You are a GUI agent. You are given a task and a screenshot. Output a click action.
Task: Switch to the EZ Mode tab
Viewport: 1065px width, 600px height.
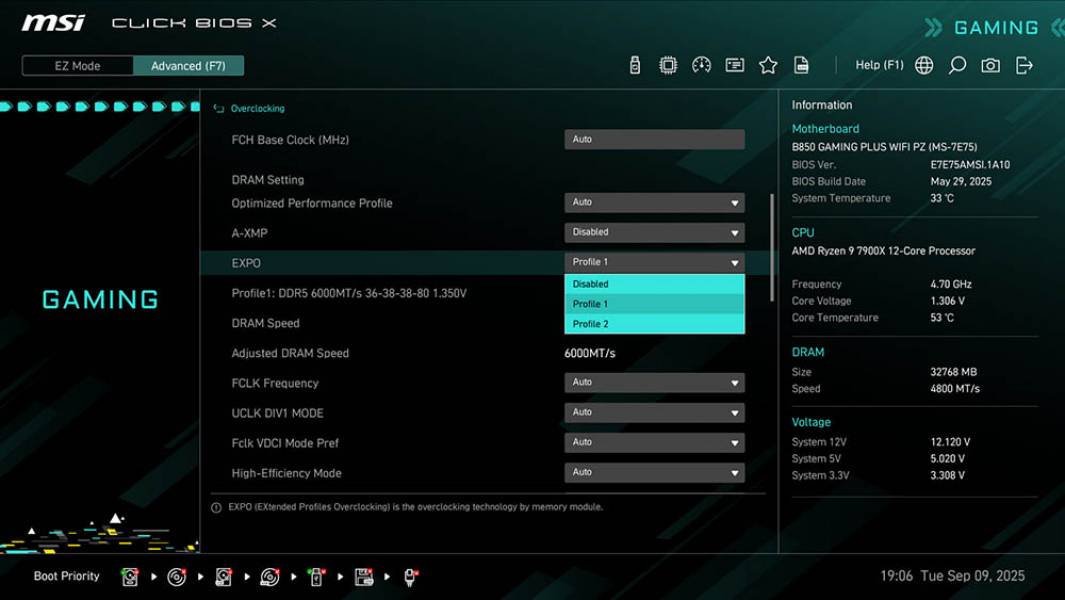tap(76, 65)
